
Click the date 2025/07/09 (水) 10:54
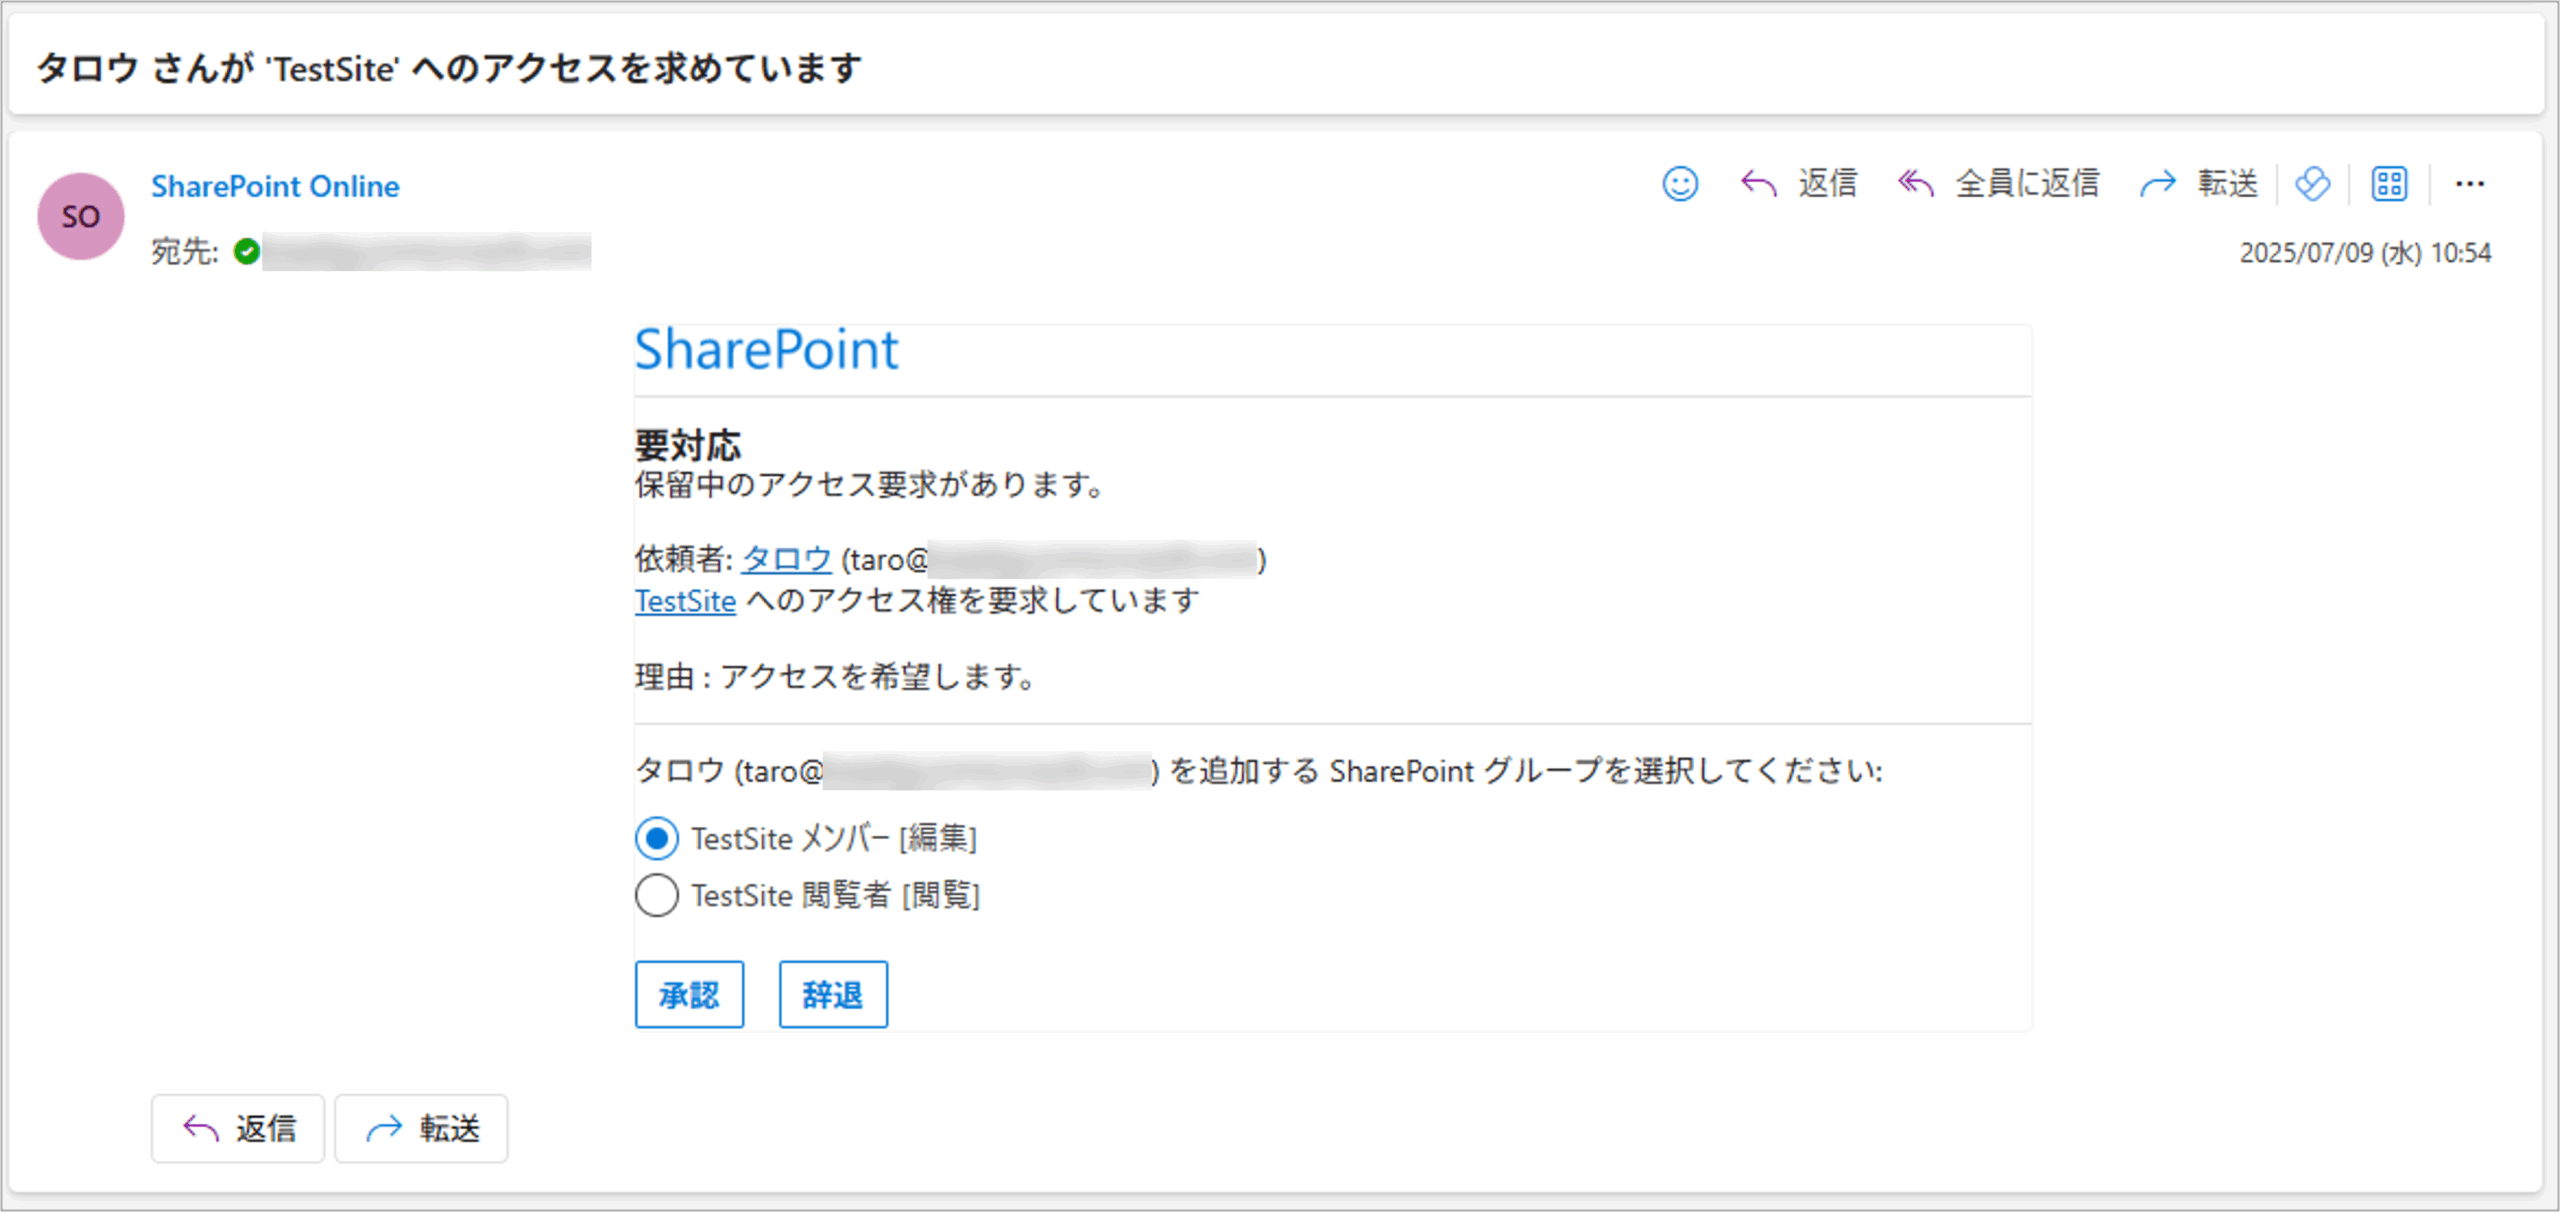pos(2365,252)
